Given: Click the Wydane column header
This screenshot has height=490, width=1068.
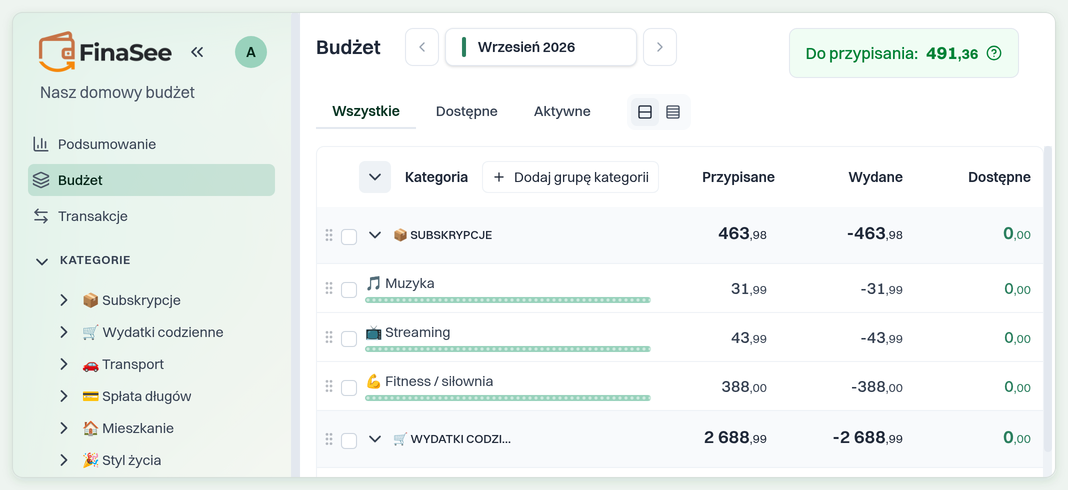Looking at the screenshot, I should [875, 177].
